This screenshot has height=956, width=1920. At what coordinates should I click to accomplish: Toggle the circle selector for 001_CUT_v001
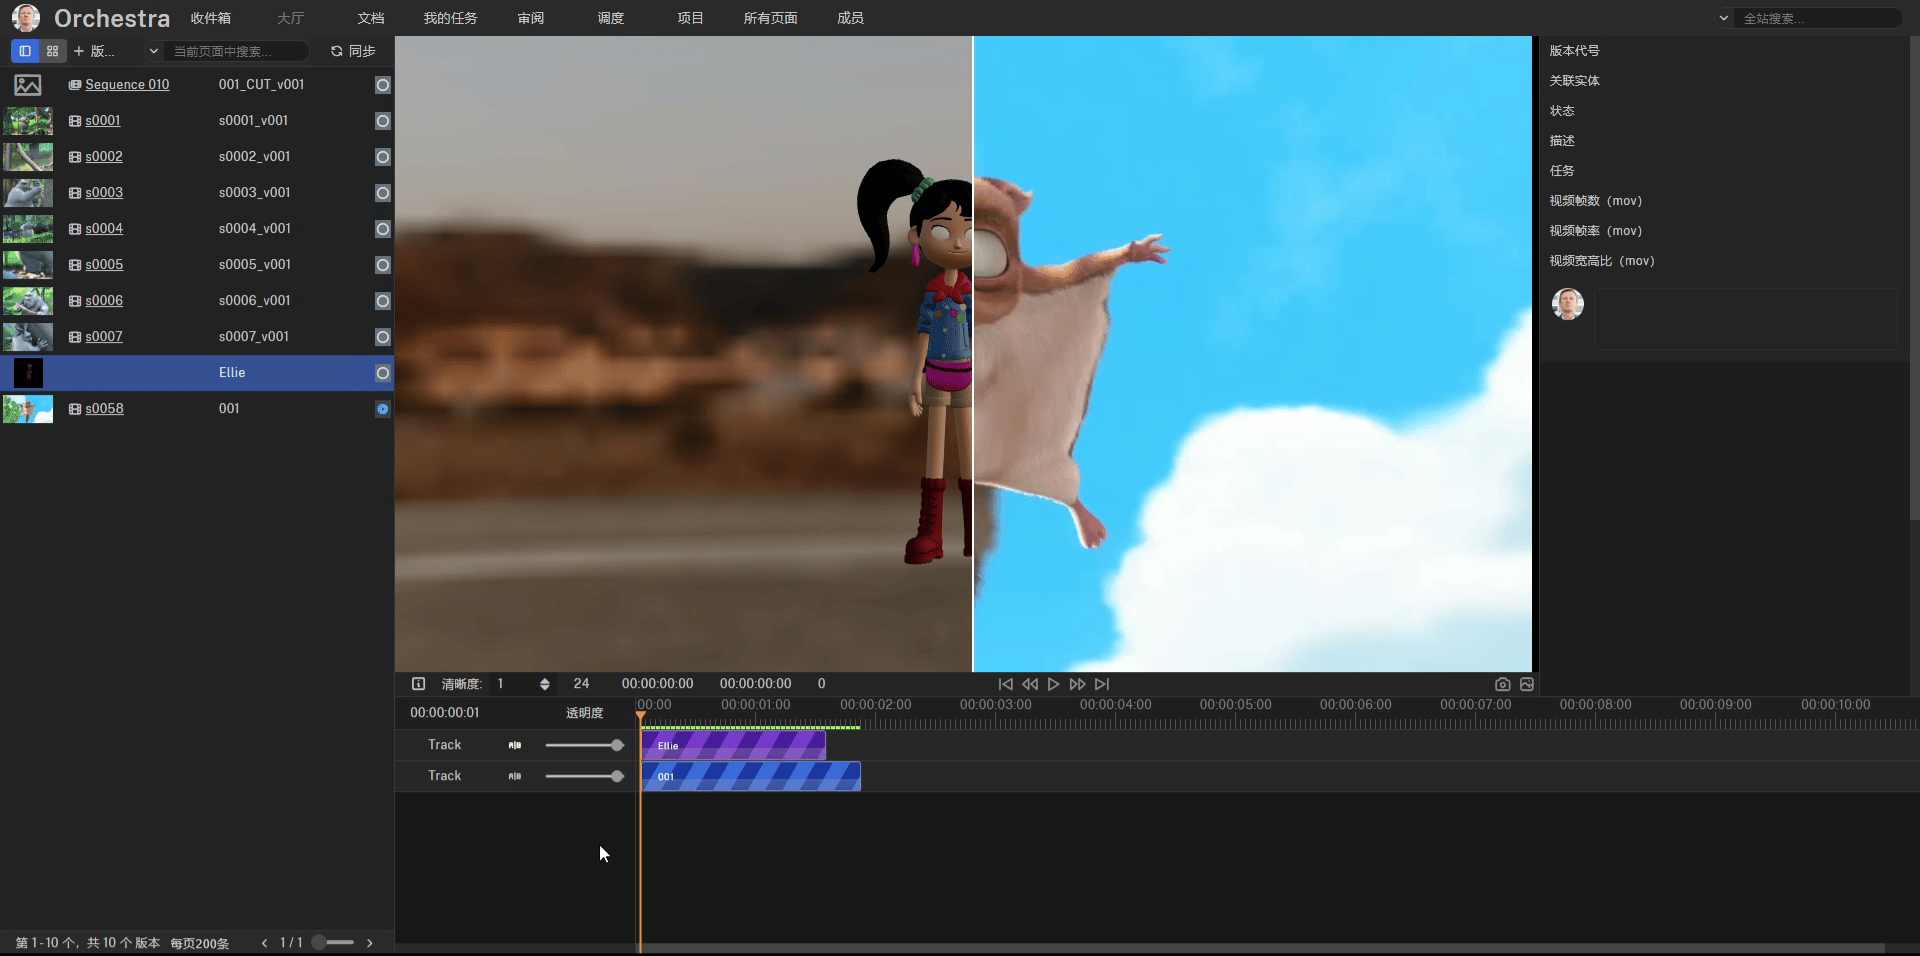pos(382,85)
